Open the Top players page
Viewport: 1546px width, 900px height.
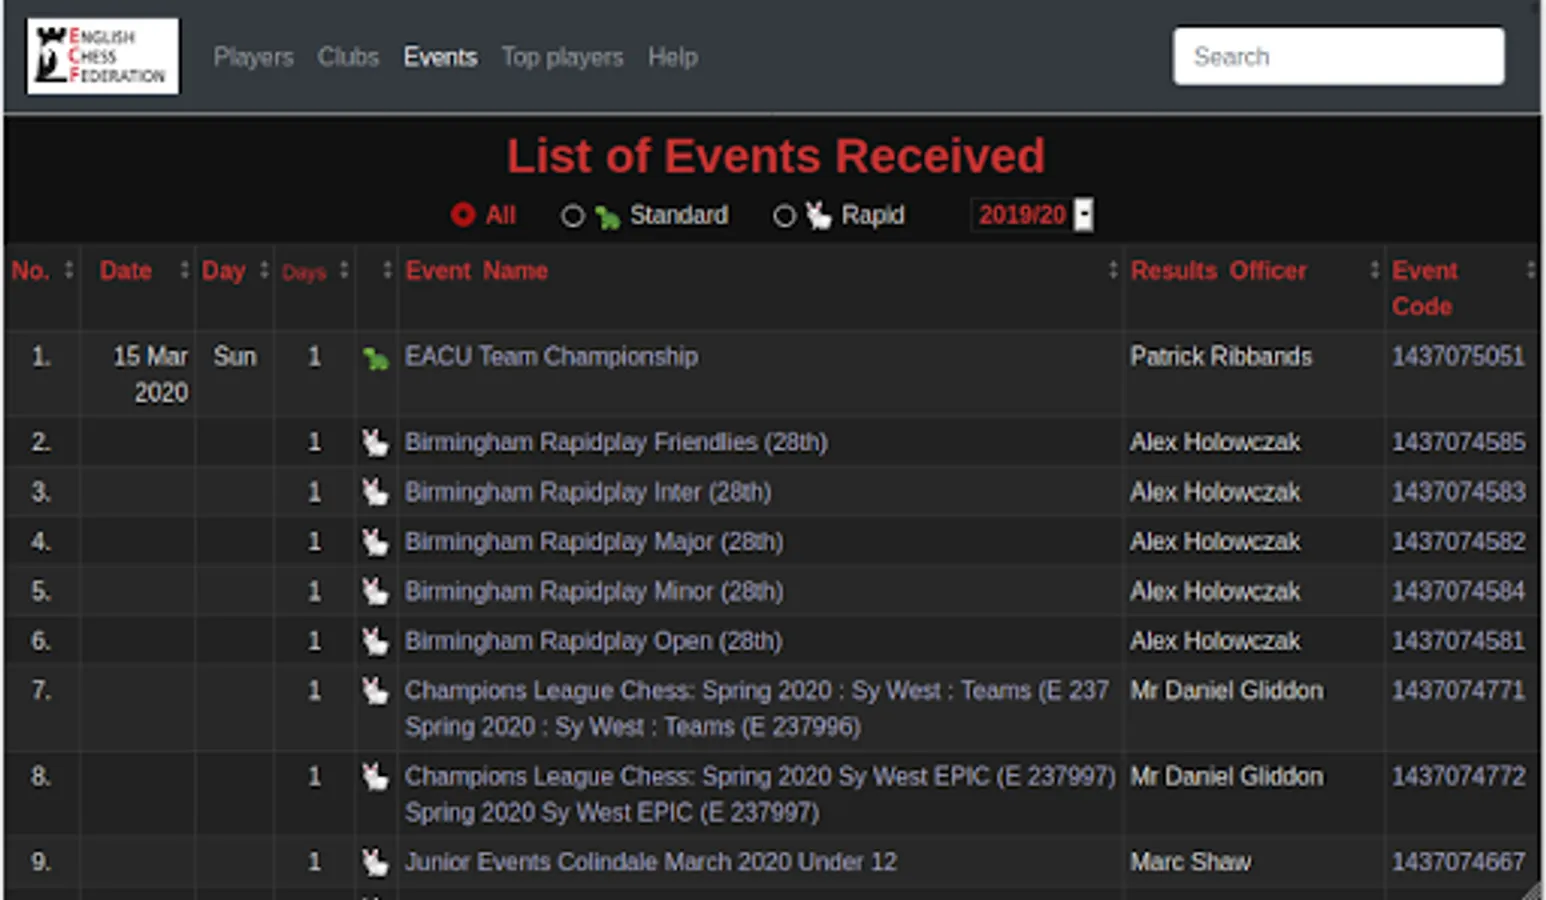click(562, 57)
